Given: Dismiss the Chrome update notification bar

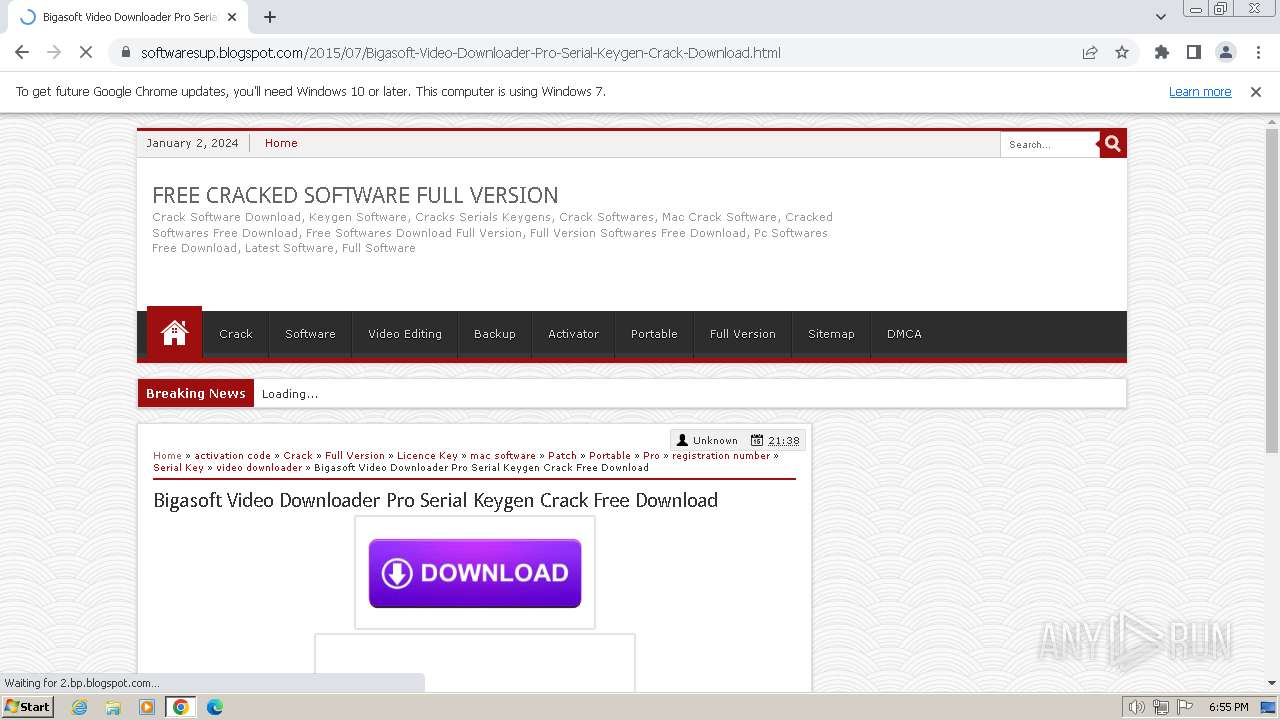Looking at the screenshot, I should click(x=1256, y=92).
